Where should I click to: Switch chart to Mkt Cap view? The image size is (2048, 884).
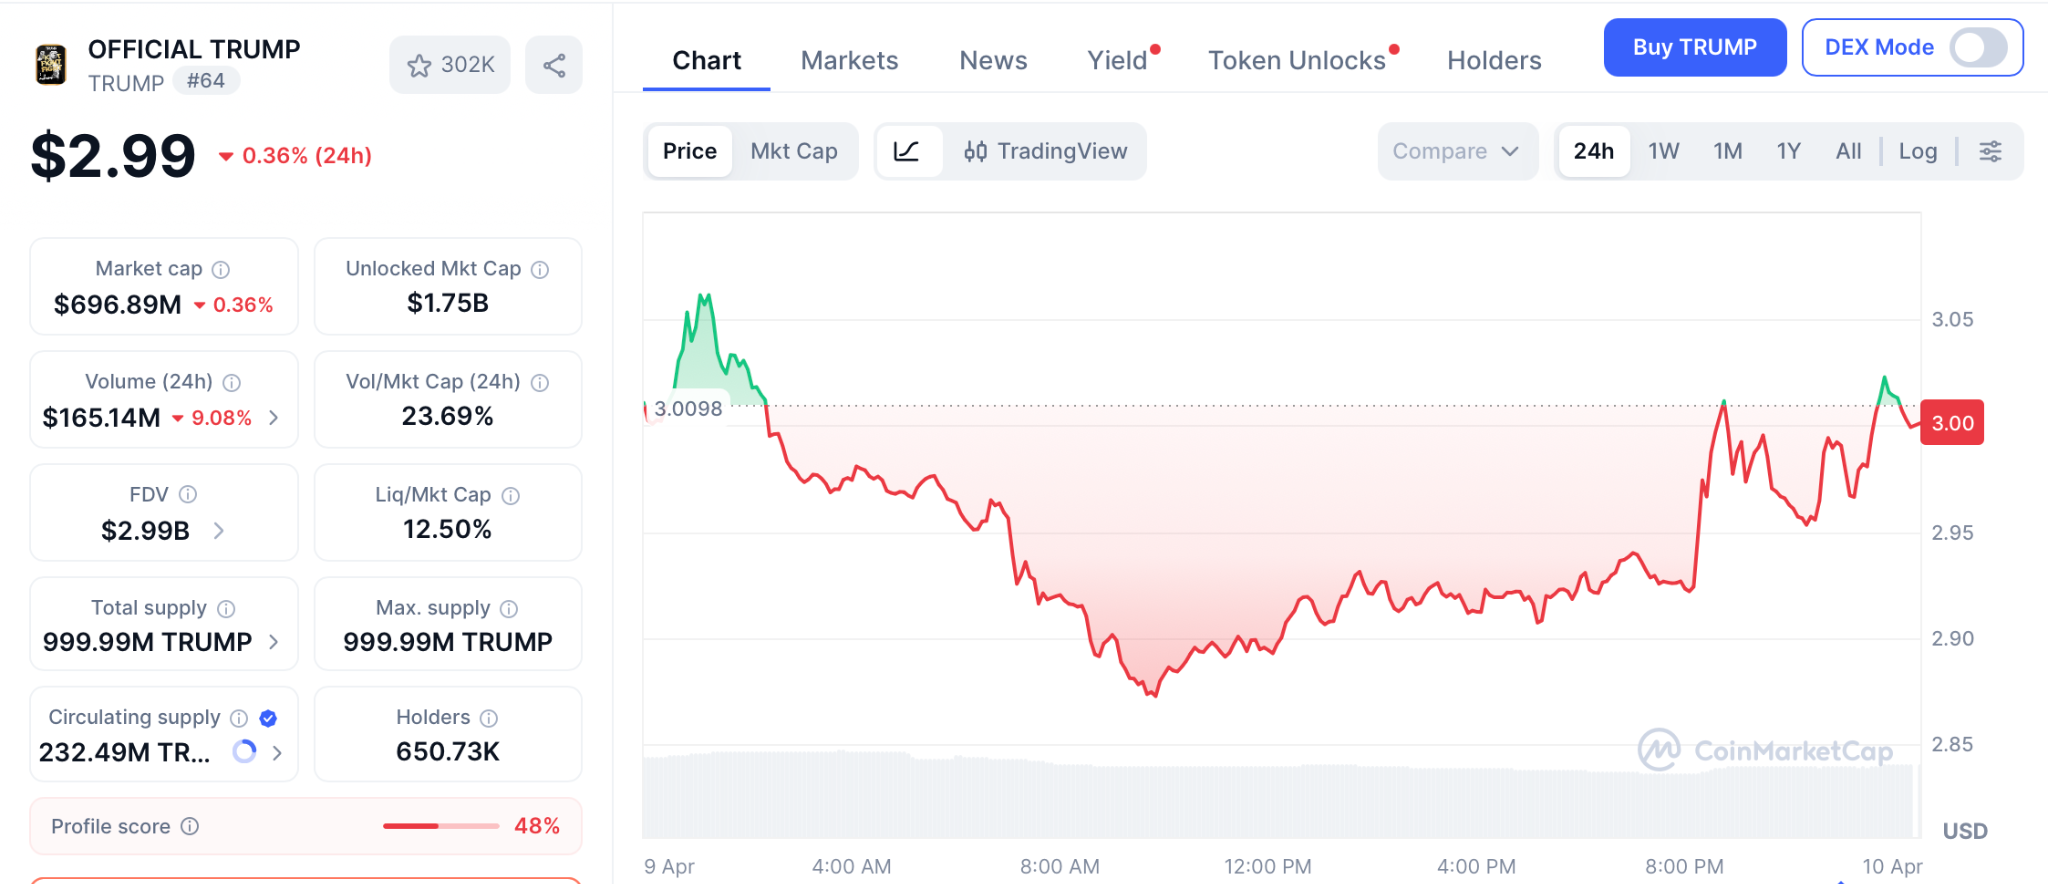pos(794,152)
